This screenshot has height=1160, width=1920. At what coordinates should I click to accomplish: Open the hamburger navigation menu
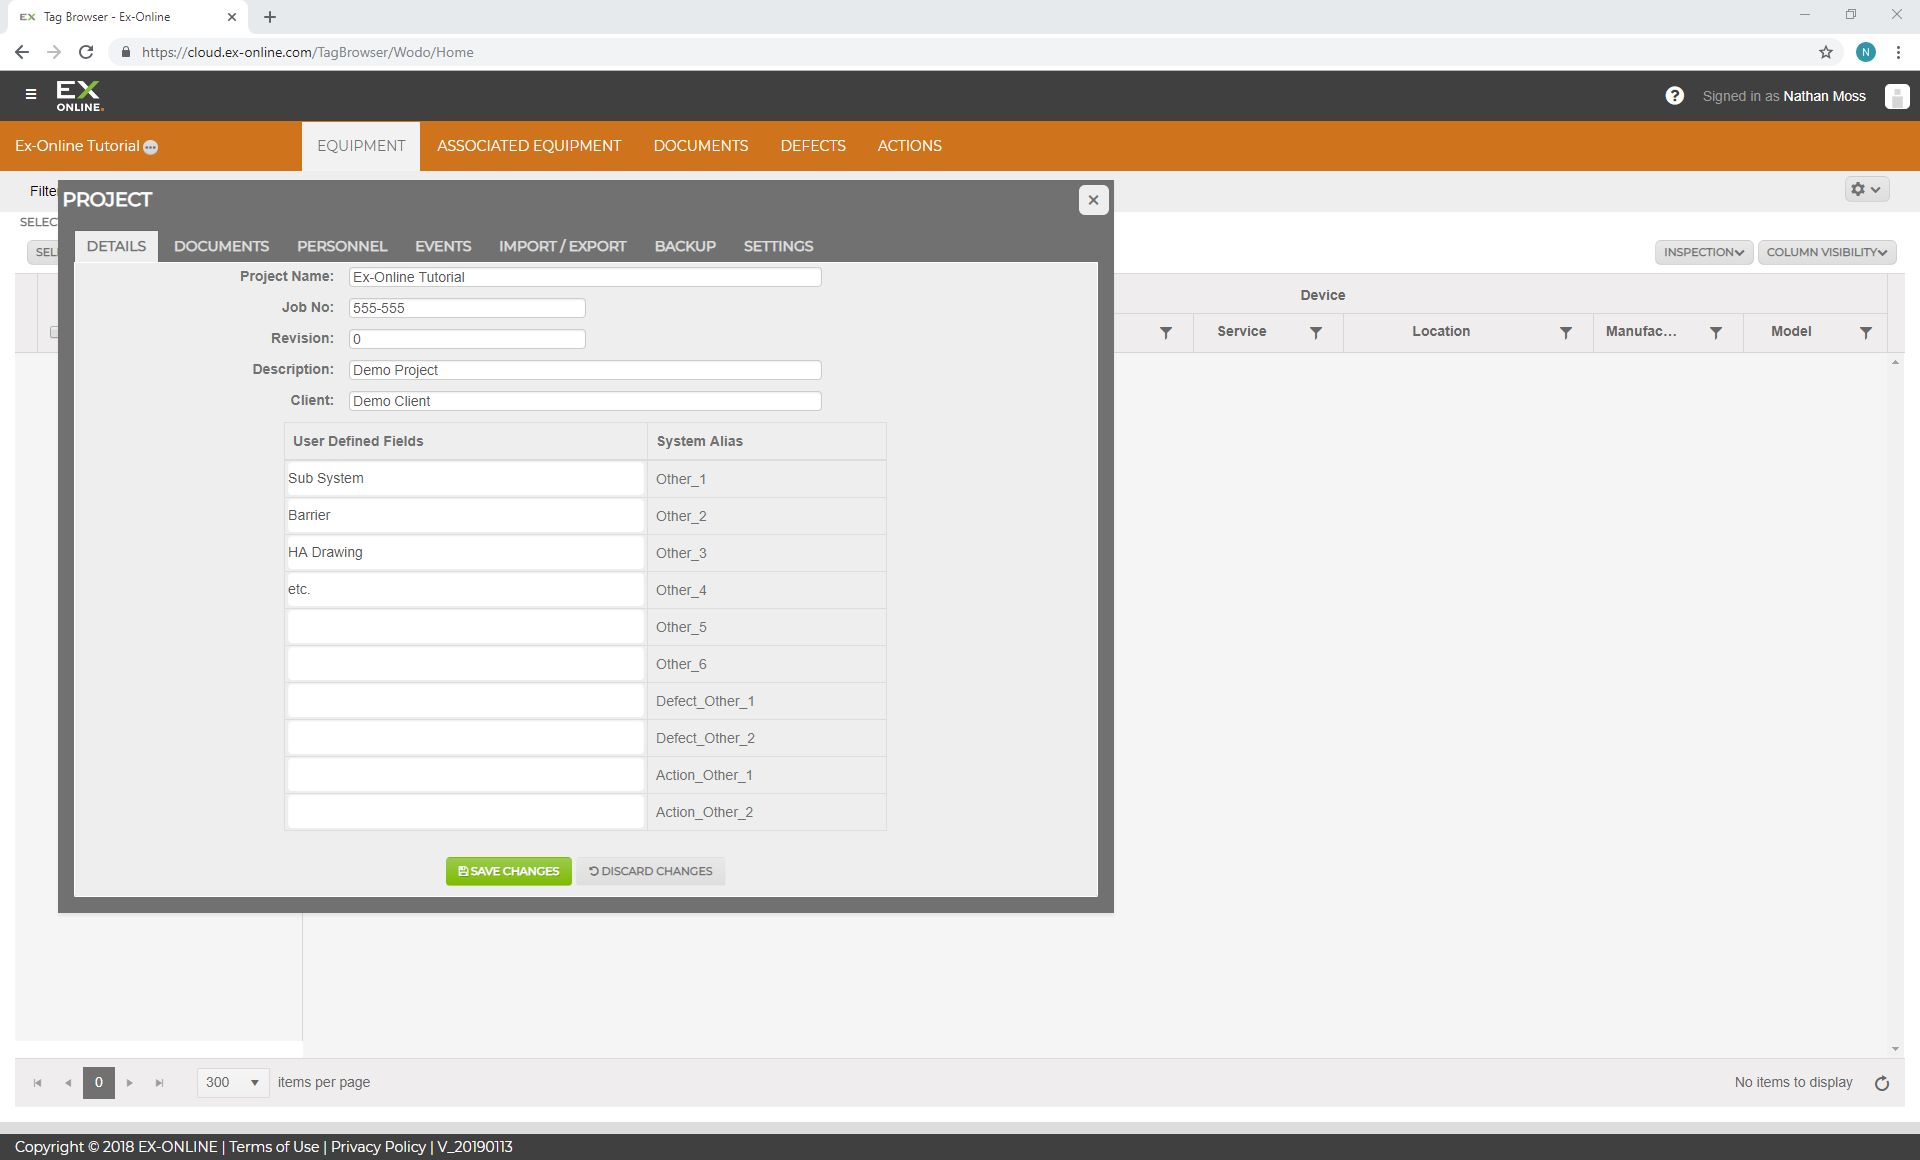point(31,94)
